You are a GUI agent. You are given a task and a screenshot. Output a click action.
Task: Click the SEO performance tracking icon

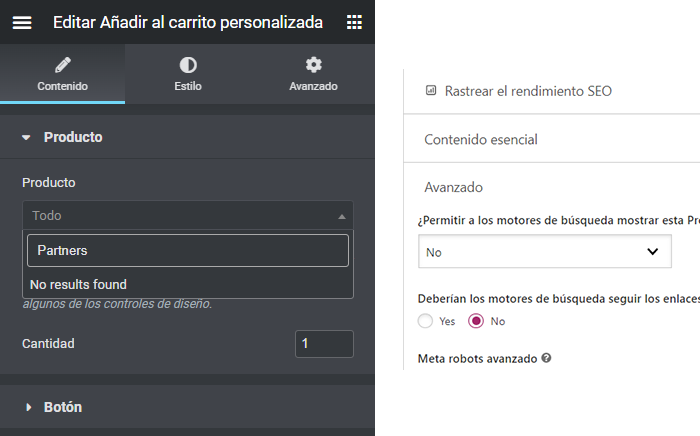coord(431,90)
